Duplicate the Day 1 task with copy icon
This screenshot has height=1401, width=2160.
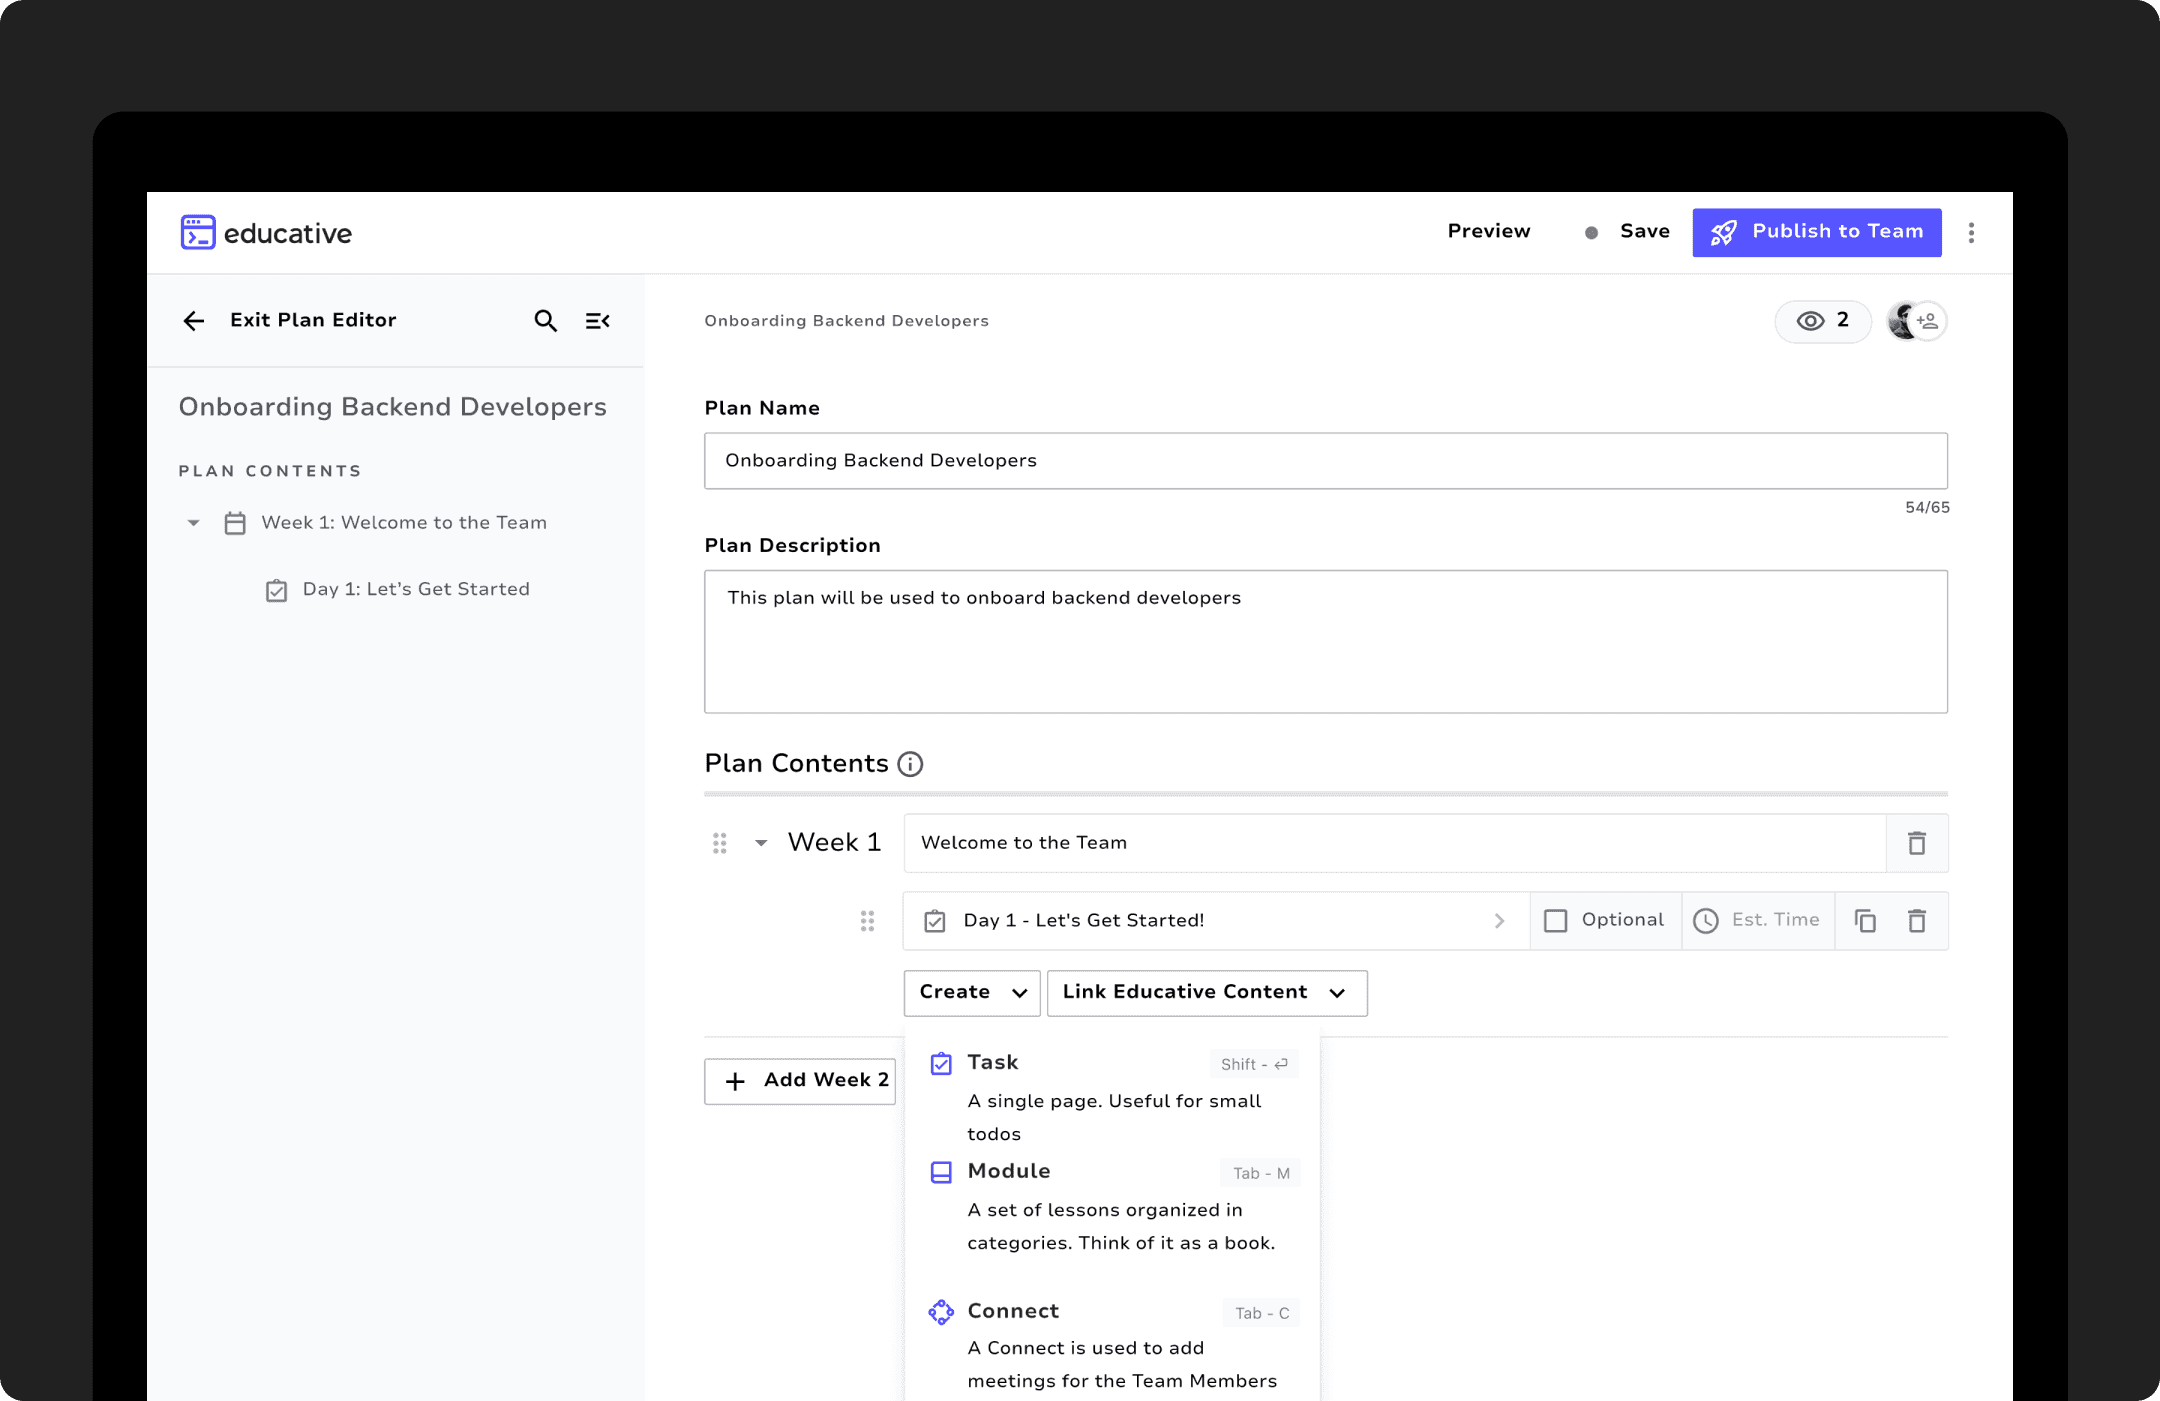pyautogui.click(x=1865, y=921)
